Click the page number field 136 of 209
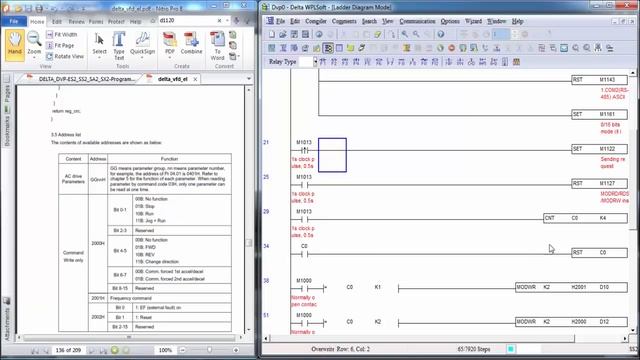 [68, 350]
